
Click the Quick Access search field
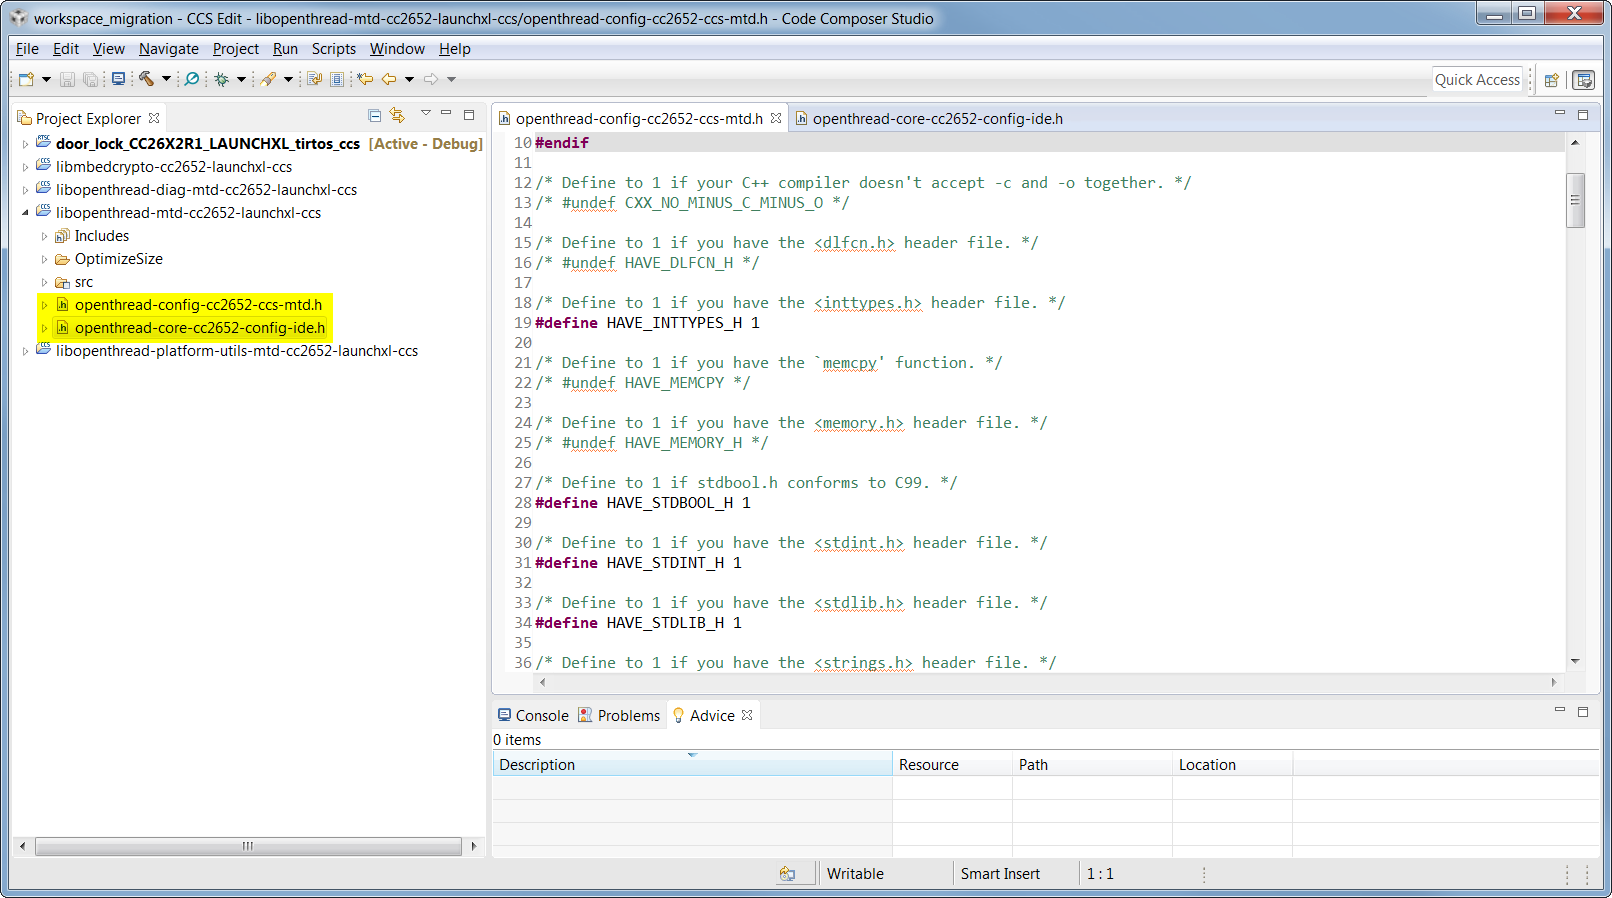coord(1477,80)
